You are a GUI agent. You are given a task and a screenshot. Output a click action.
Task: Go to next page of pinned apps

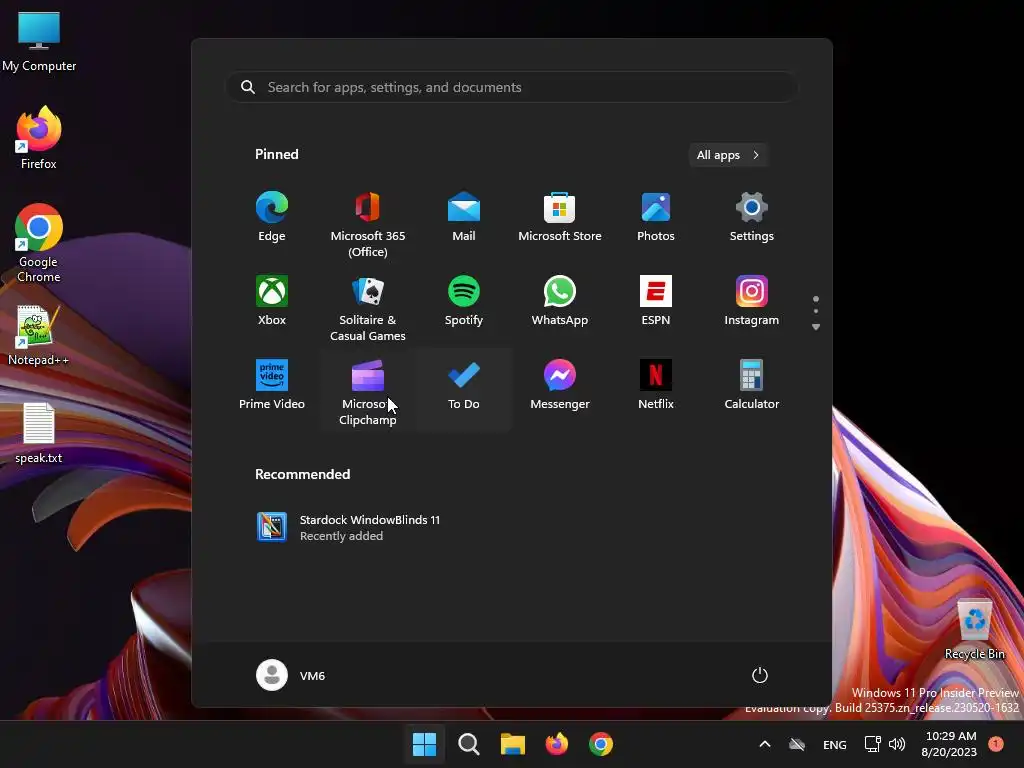tap(816, 327)
